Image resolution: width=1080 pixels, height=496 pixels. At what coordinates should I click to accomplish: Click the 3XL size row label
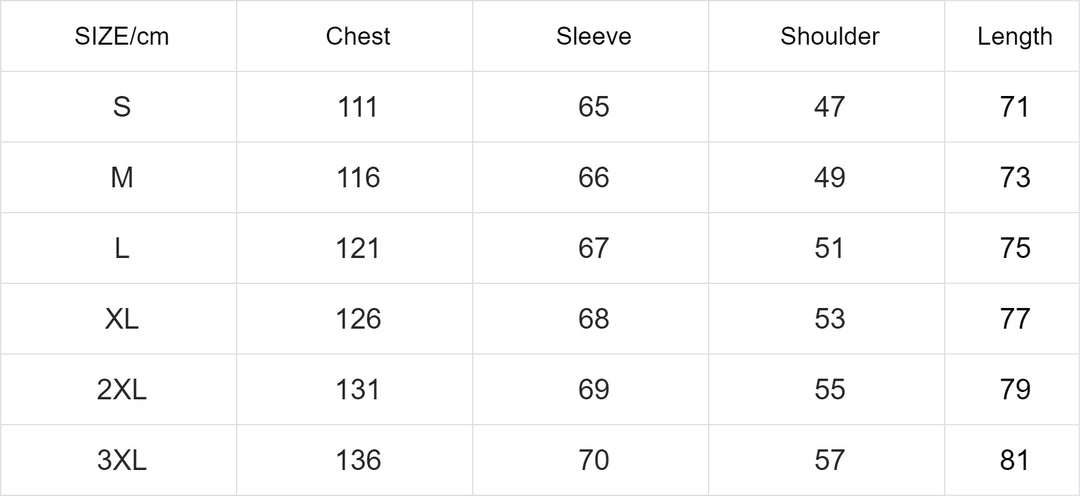pyautogui.click(x=121, y=460)
